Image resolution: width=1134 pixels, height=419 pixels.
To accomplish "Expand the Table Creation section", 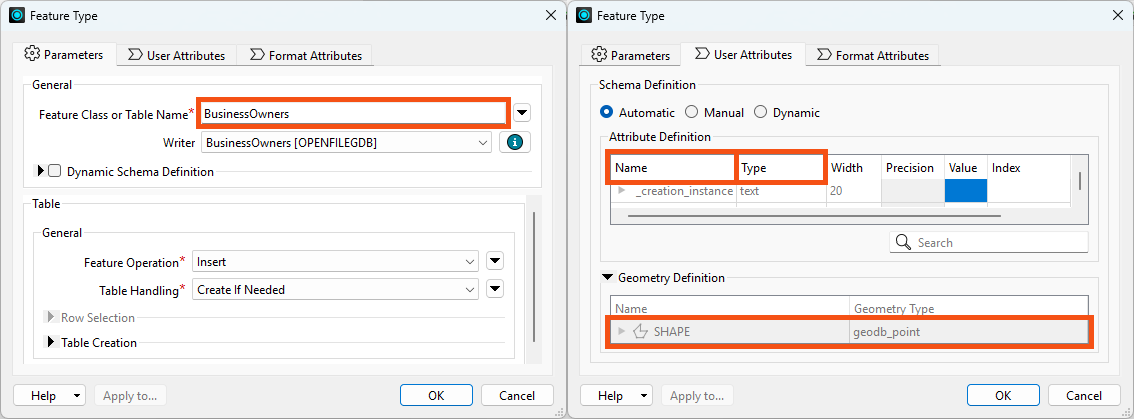I will click(x=51, y=342).
